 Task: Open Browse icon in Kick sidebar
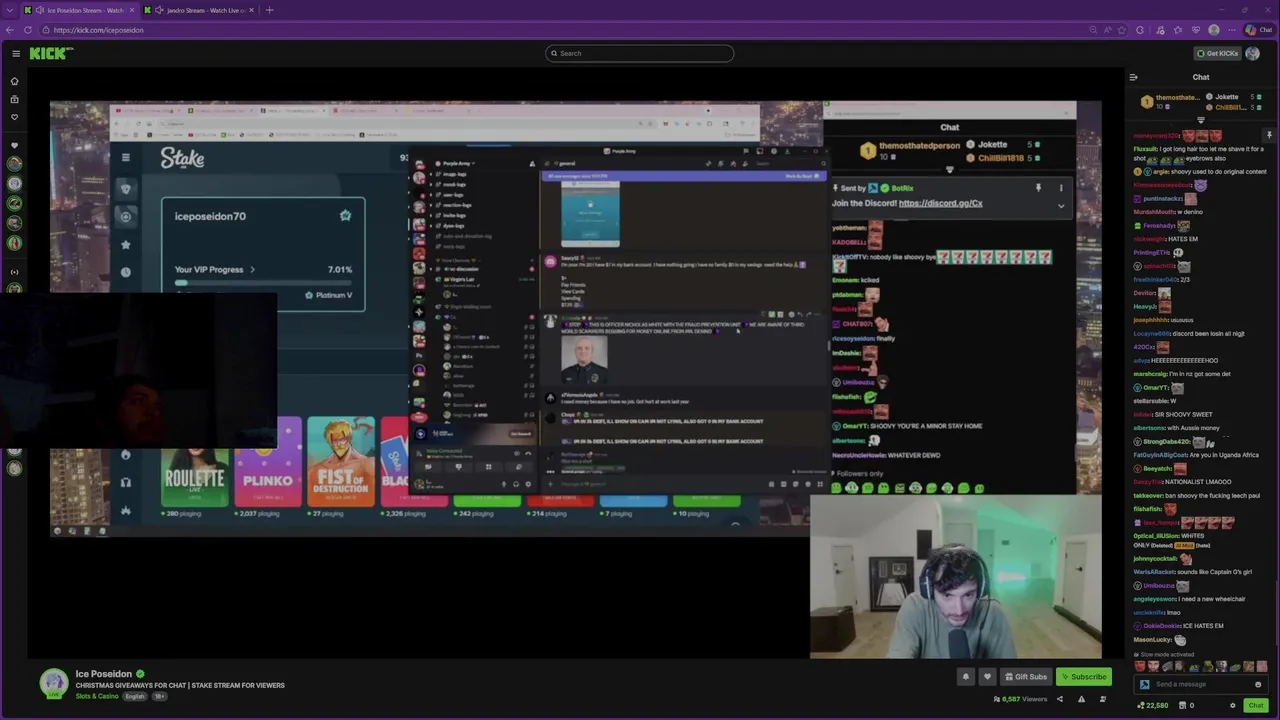coord(14,99)
